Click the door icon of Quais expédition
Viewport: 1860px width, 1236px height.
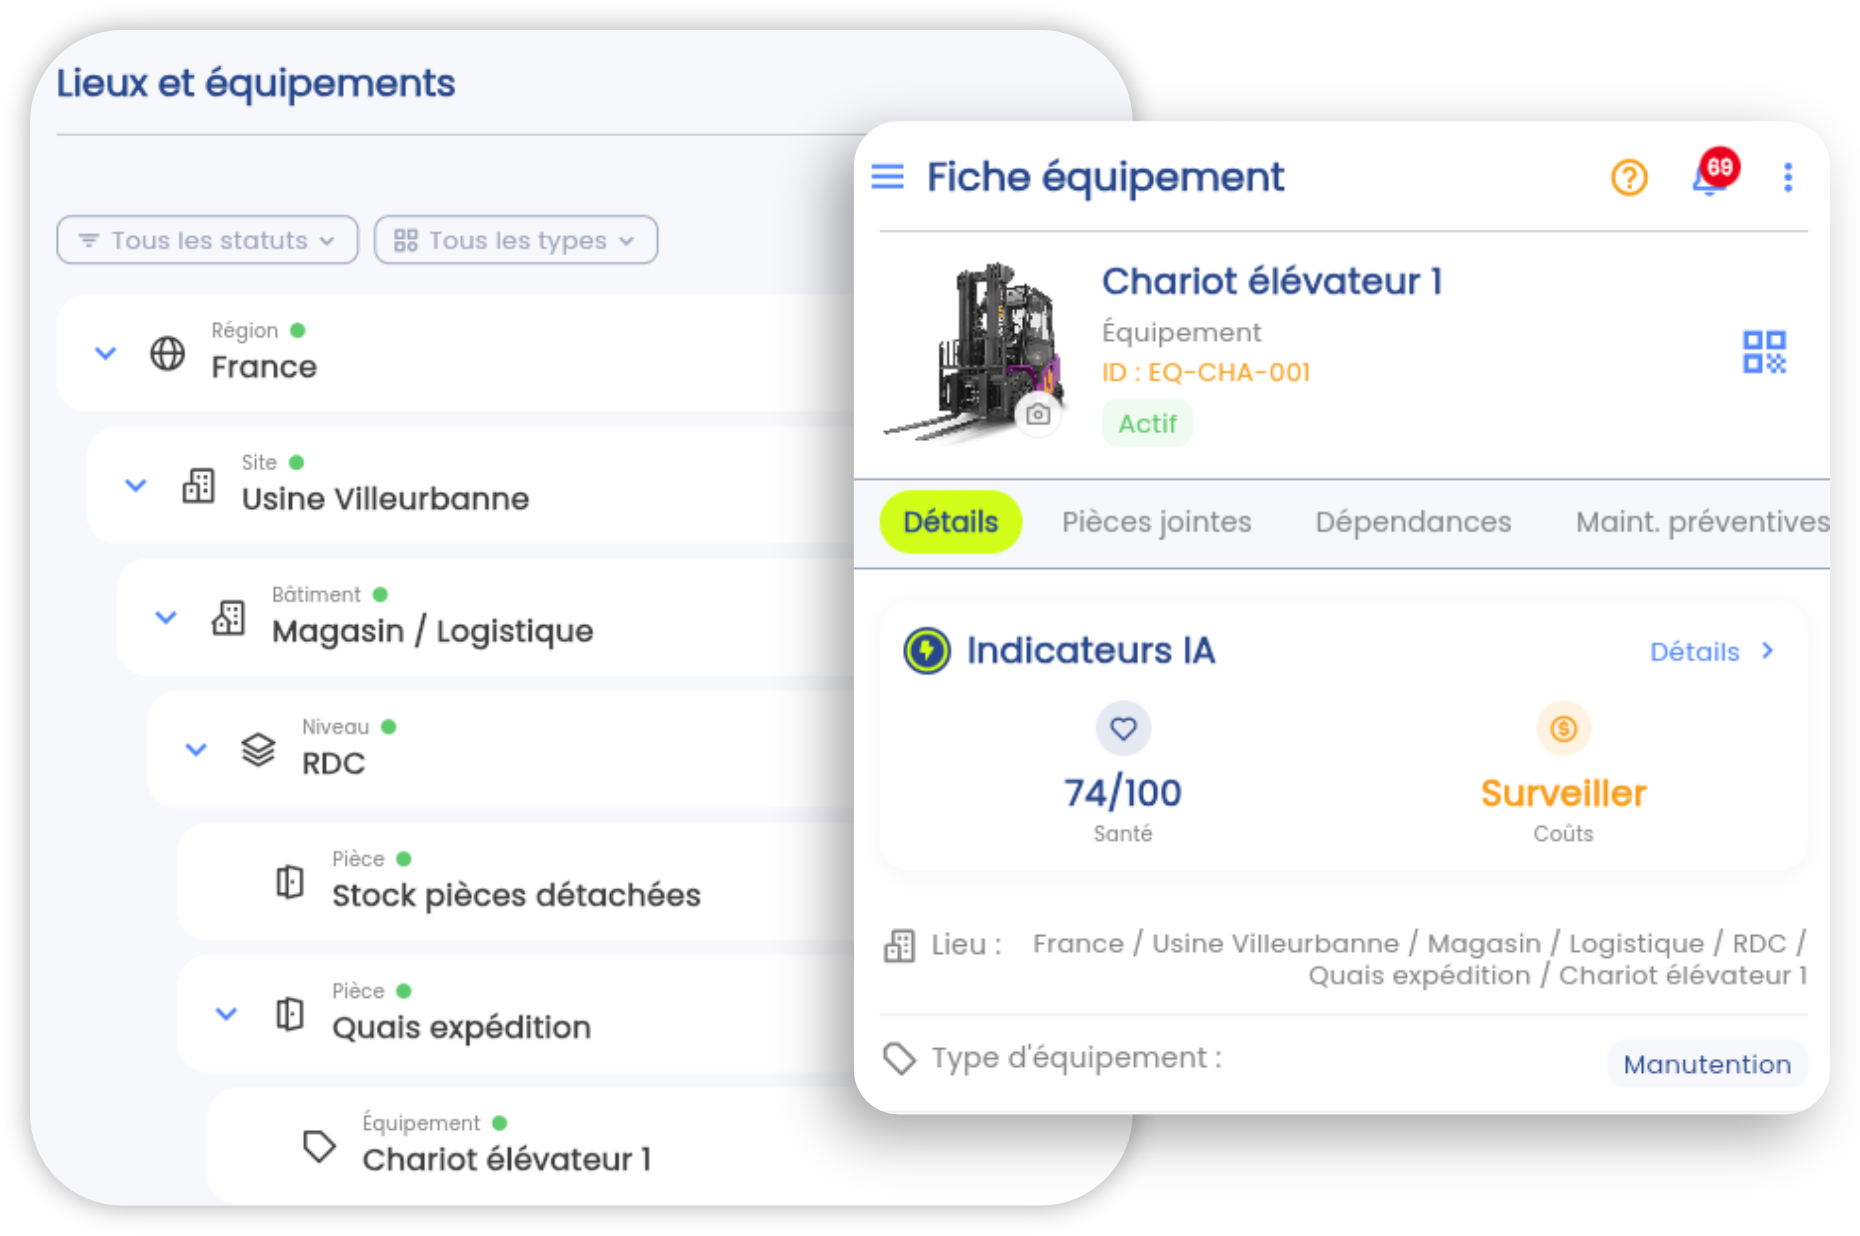[290, 1014]
